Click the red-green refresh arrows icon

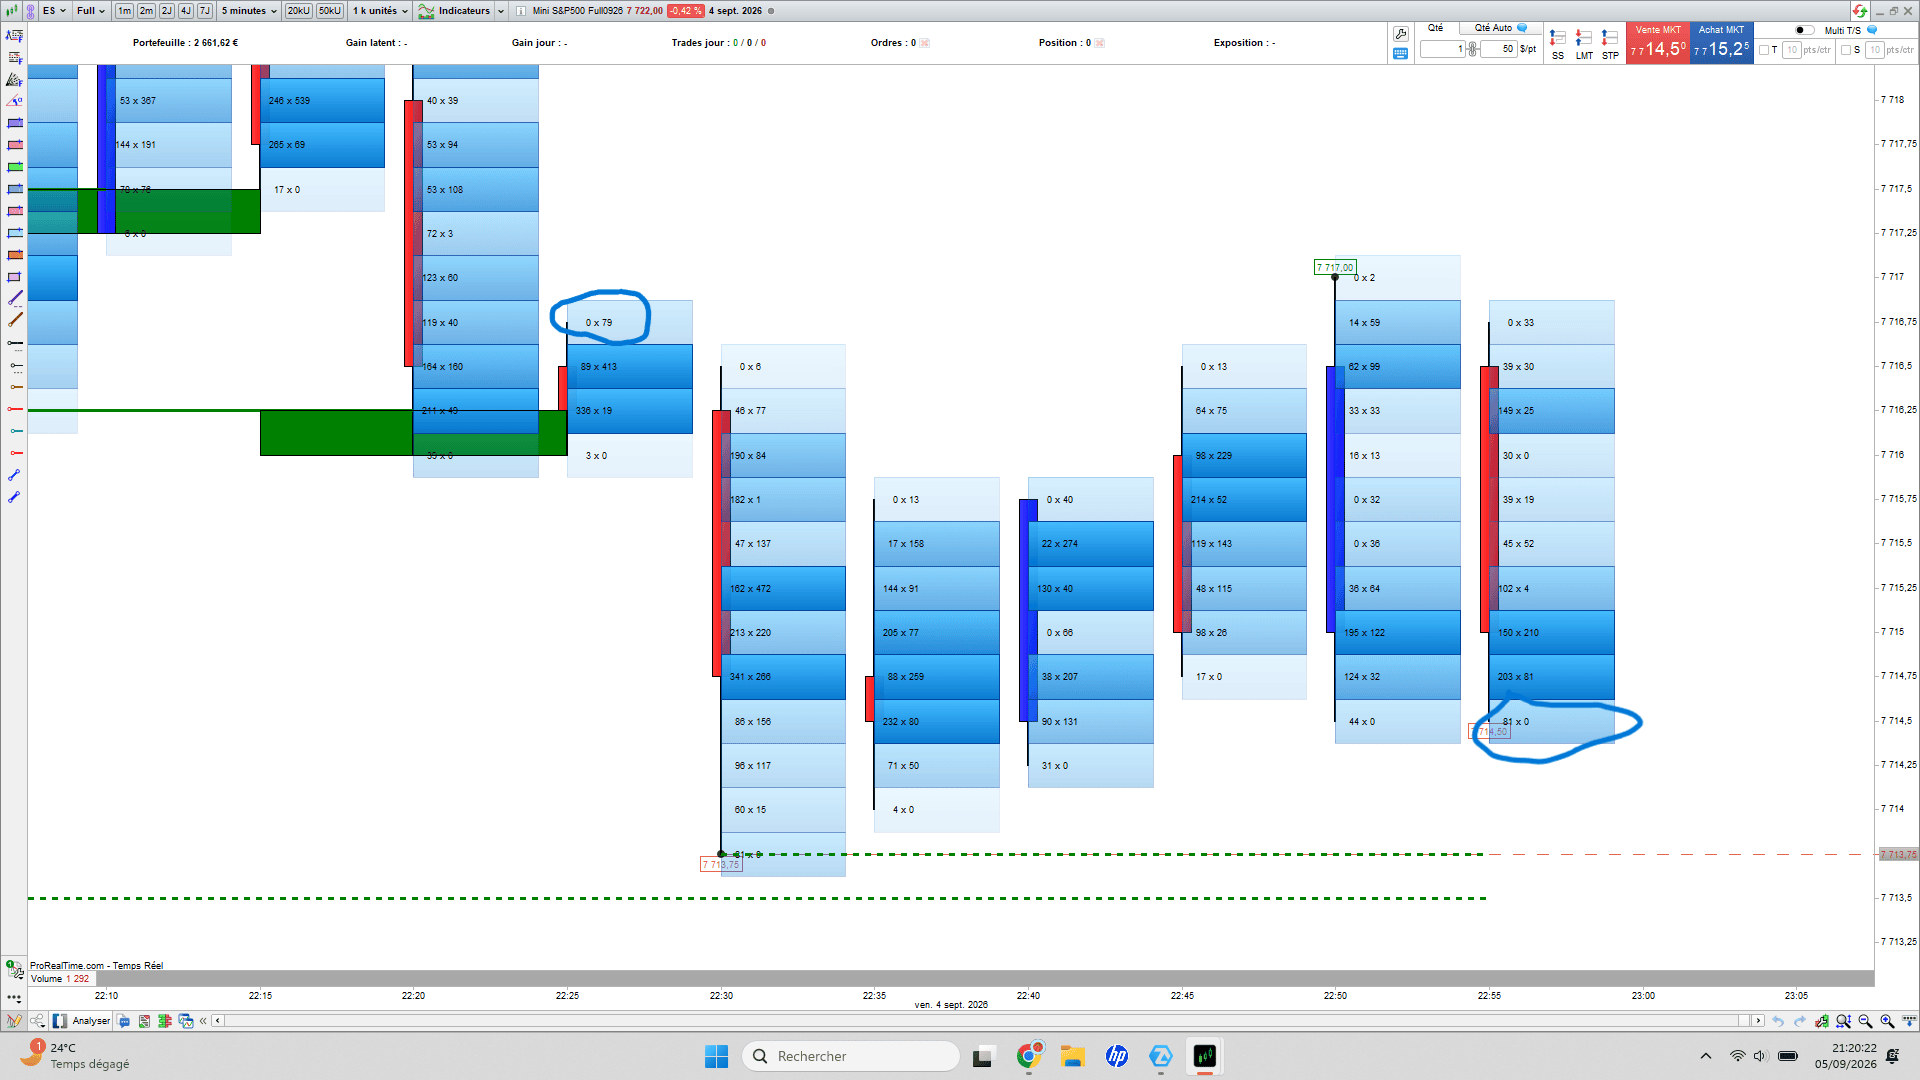click(x=1859, y=11)
